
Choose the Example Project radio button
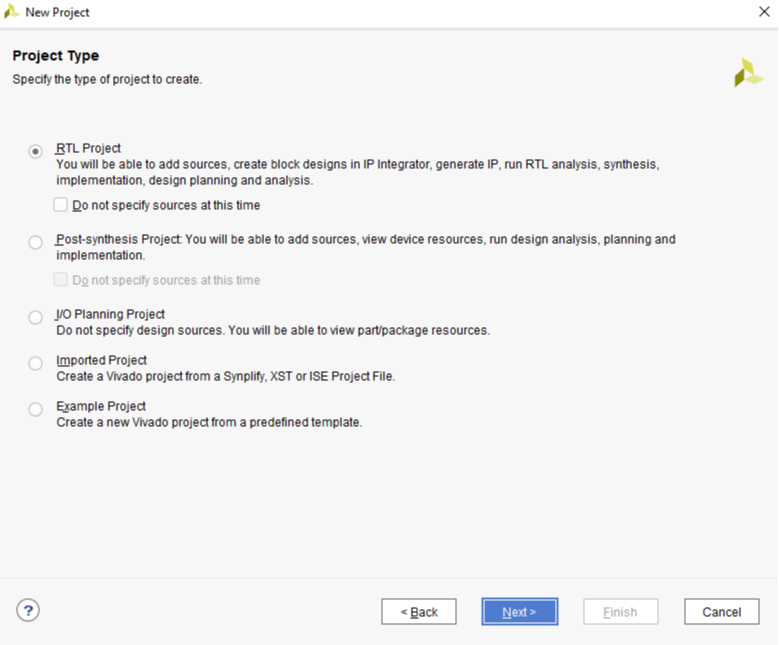pyautogui.click(x=36, y=409)
